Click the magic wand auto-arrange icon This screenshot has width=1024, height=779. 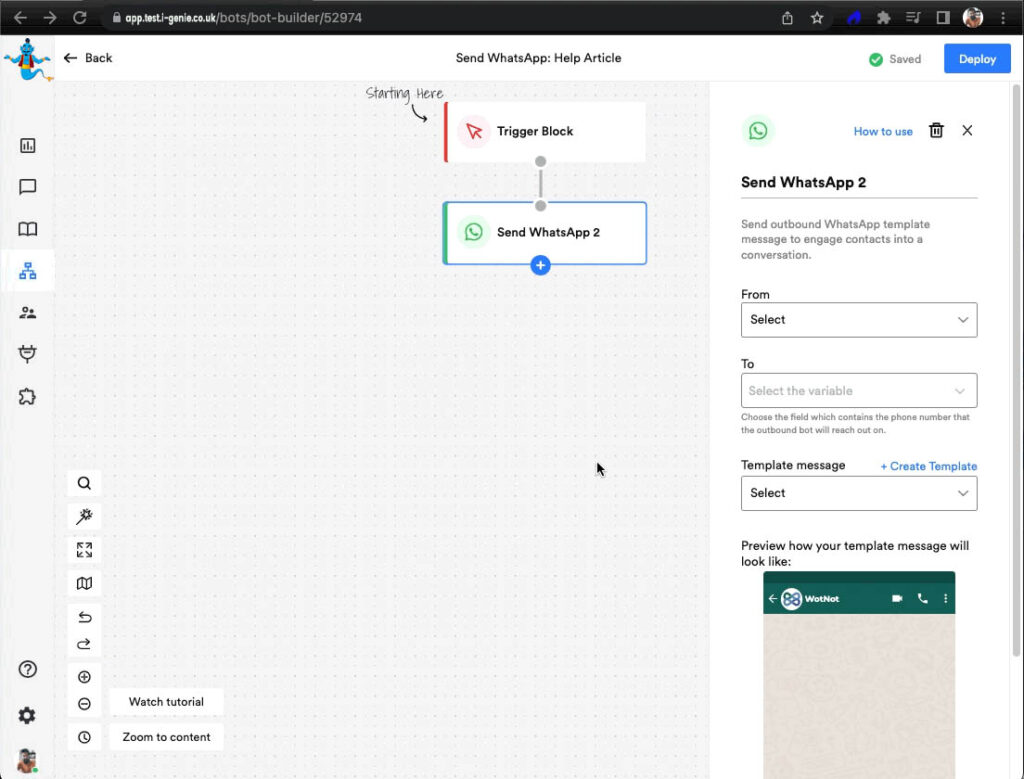[85, 516]
